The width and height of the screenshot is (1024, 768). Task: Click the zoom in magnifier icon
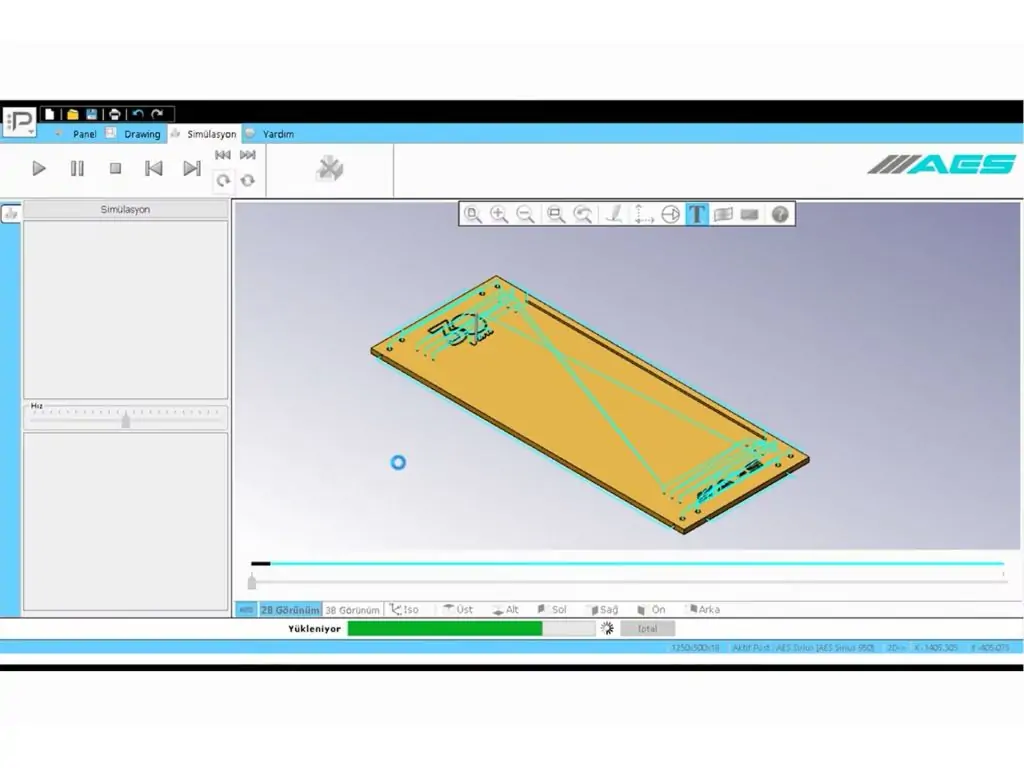[499, 214]
